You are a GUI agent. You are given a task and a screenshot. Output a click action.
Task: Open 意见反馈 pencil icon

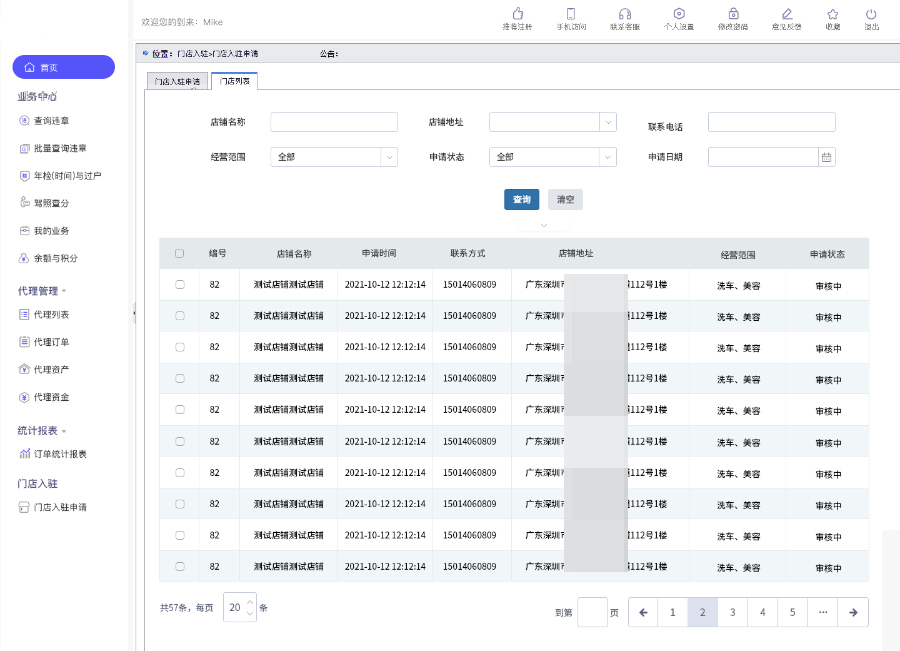click(787, 13)
